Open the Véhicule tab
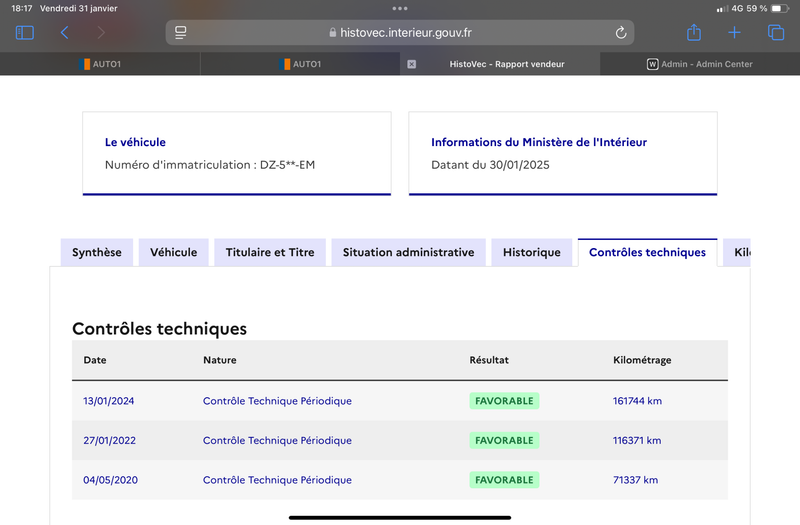This screenshot has width=800, height=525. pos(173,253)
